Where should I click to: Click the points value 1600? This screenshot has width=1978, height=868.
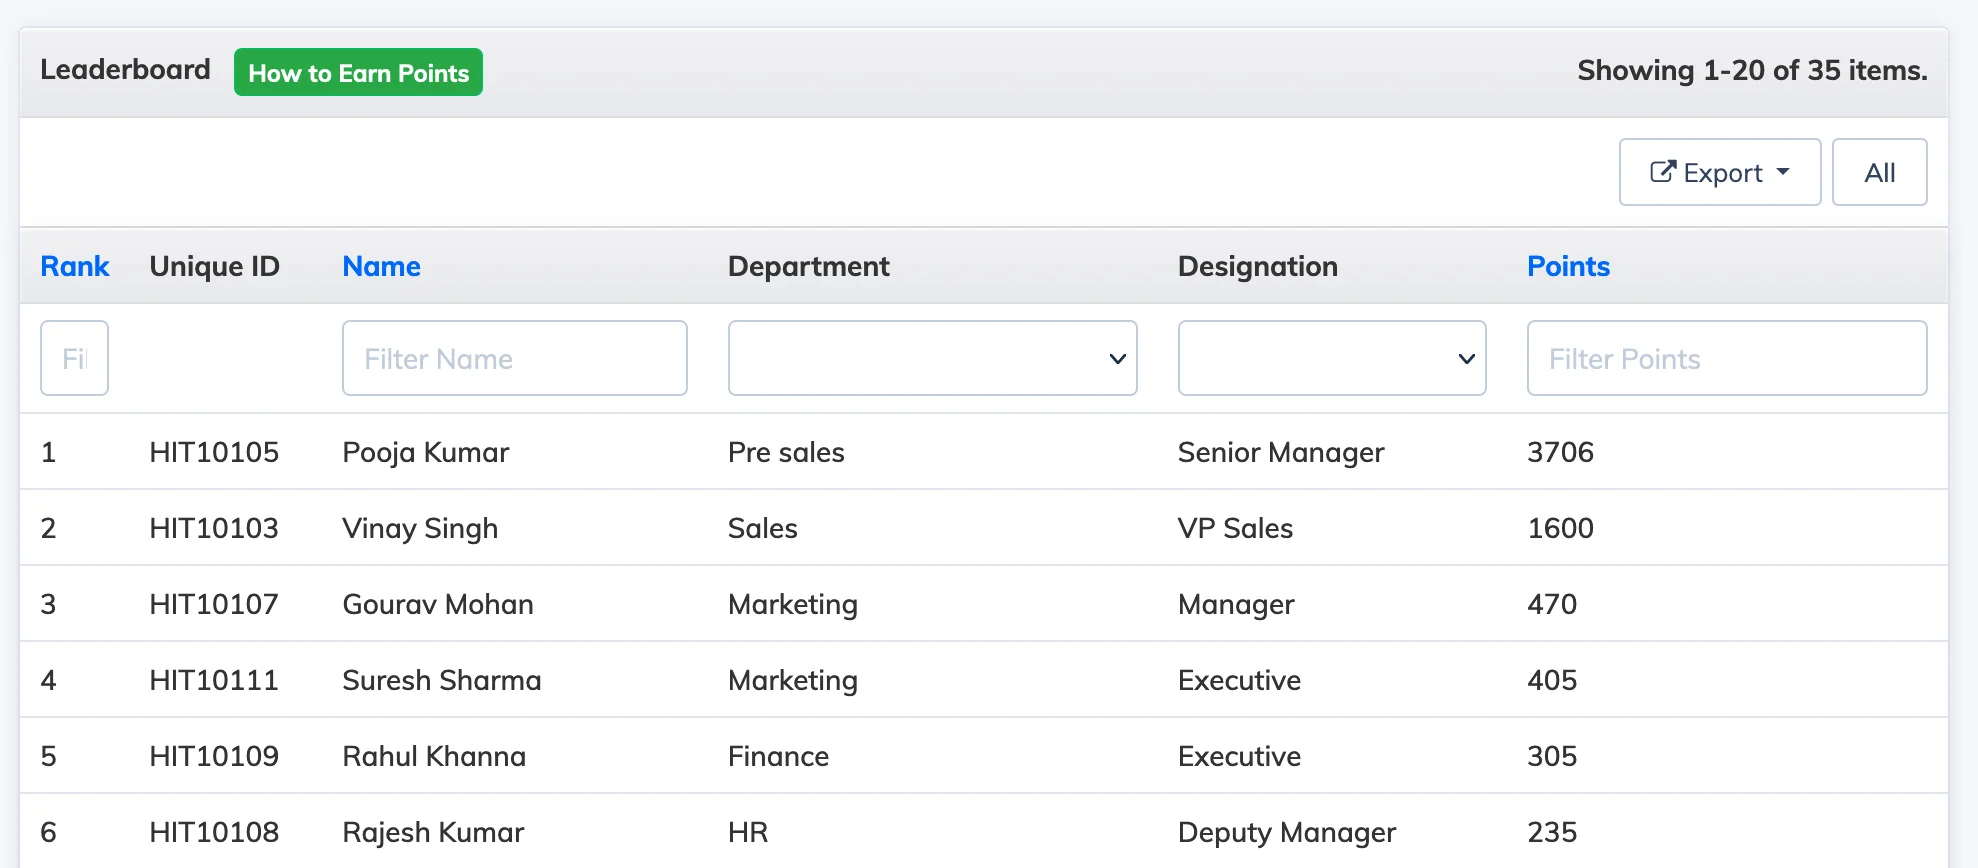click(1560, 528)
